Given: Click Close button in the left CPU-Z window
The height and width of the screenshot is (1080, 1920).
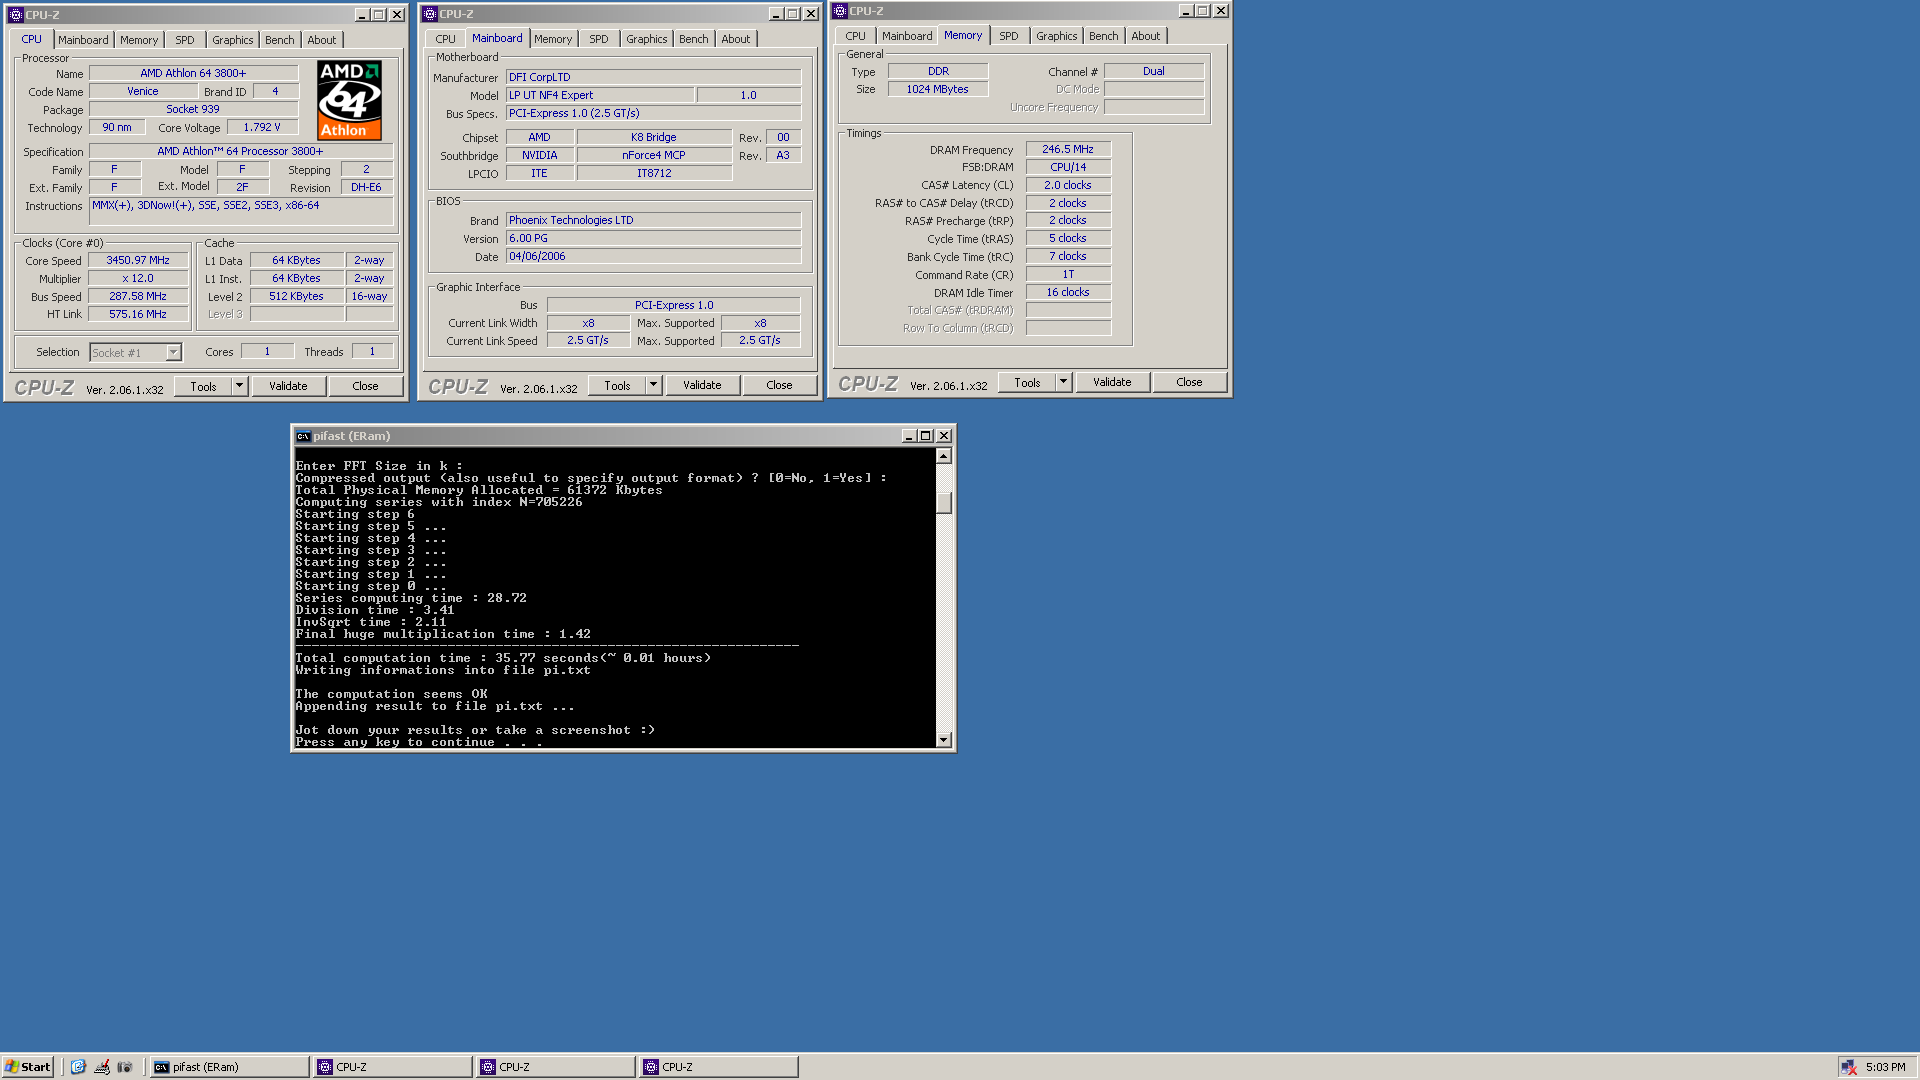Looking at the screenshot, I should click(x=365, y=386).
